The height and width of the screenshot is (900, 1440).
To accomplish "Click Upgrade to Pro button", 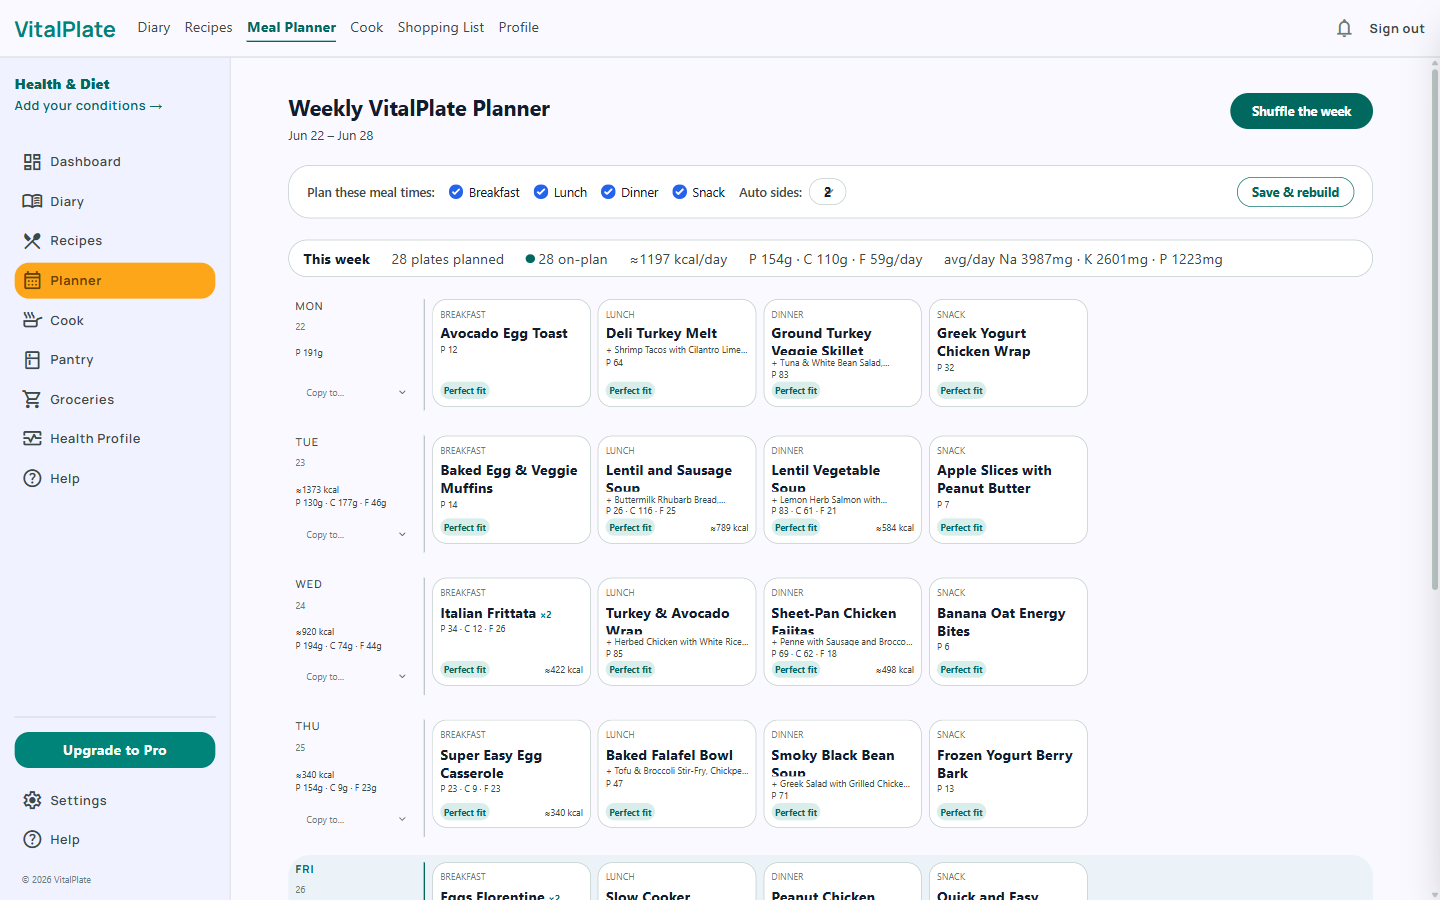I will (115, 750).
